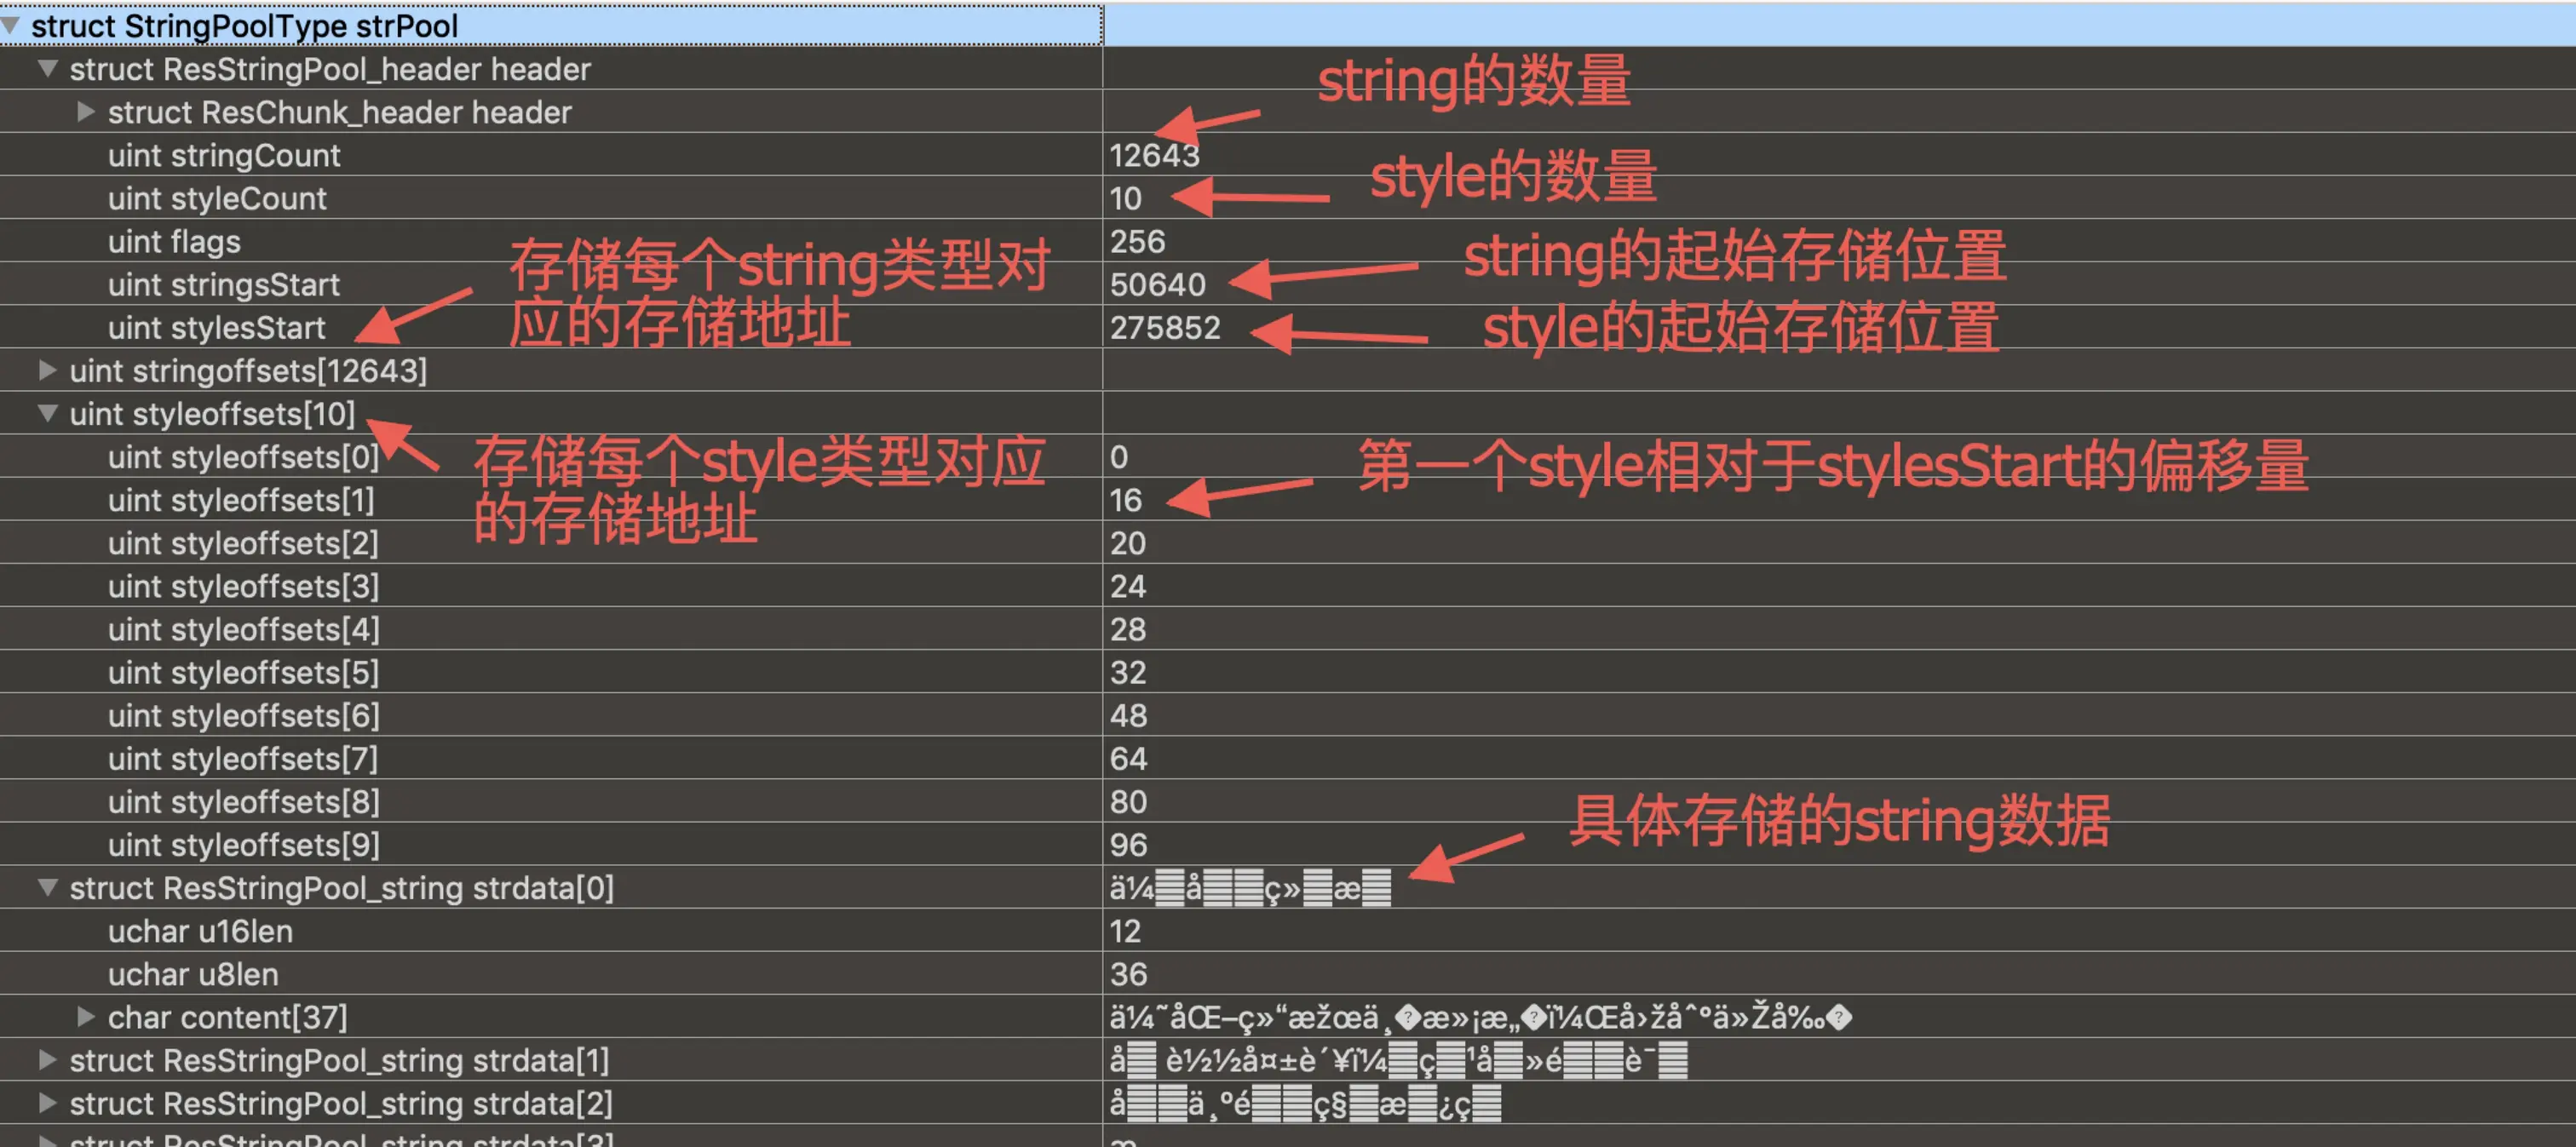Select the styleoffsets[0] entry
Image resolution: width=2576 pixels, height=1147 pixels.
coord(243,457)
